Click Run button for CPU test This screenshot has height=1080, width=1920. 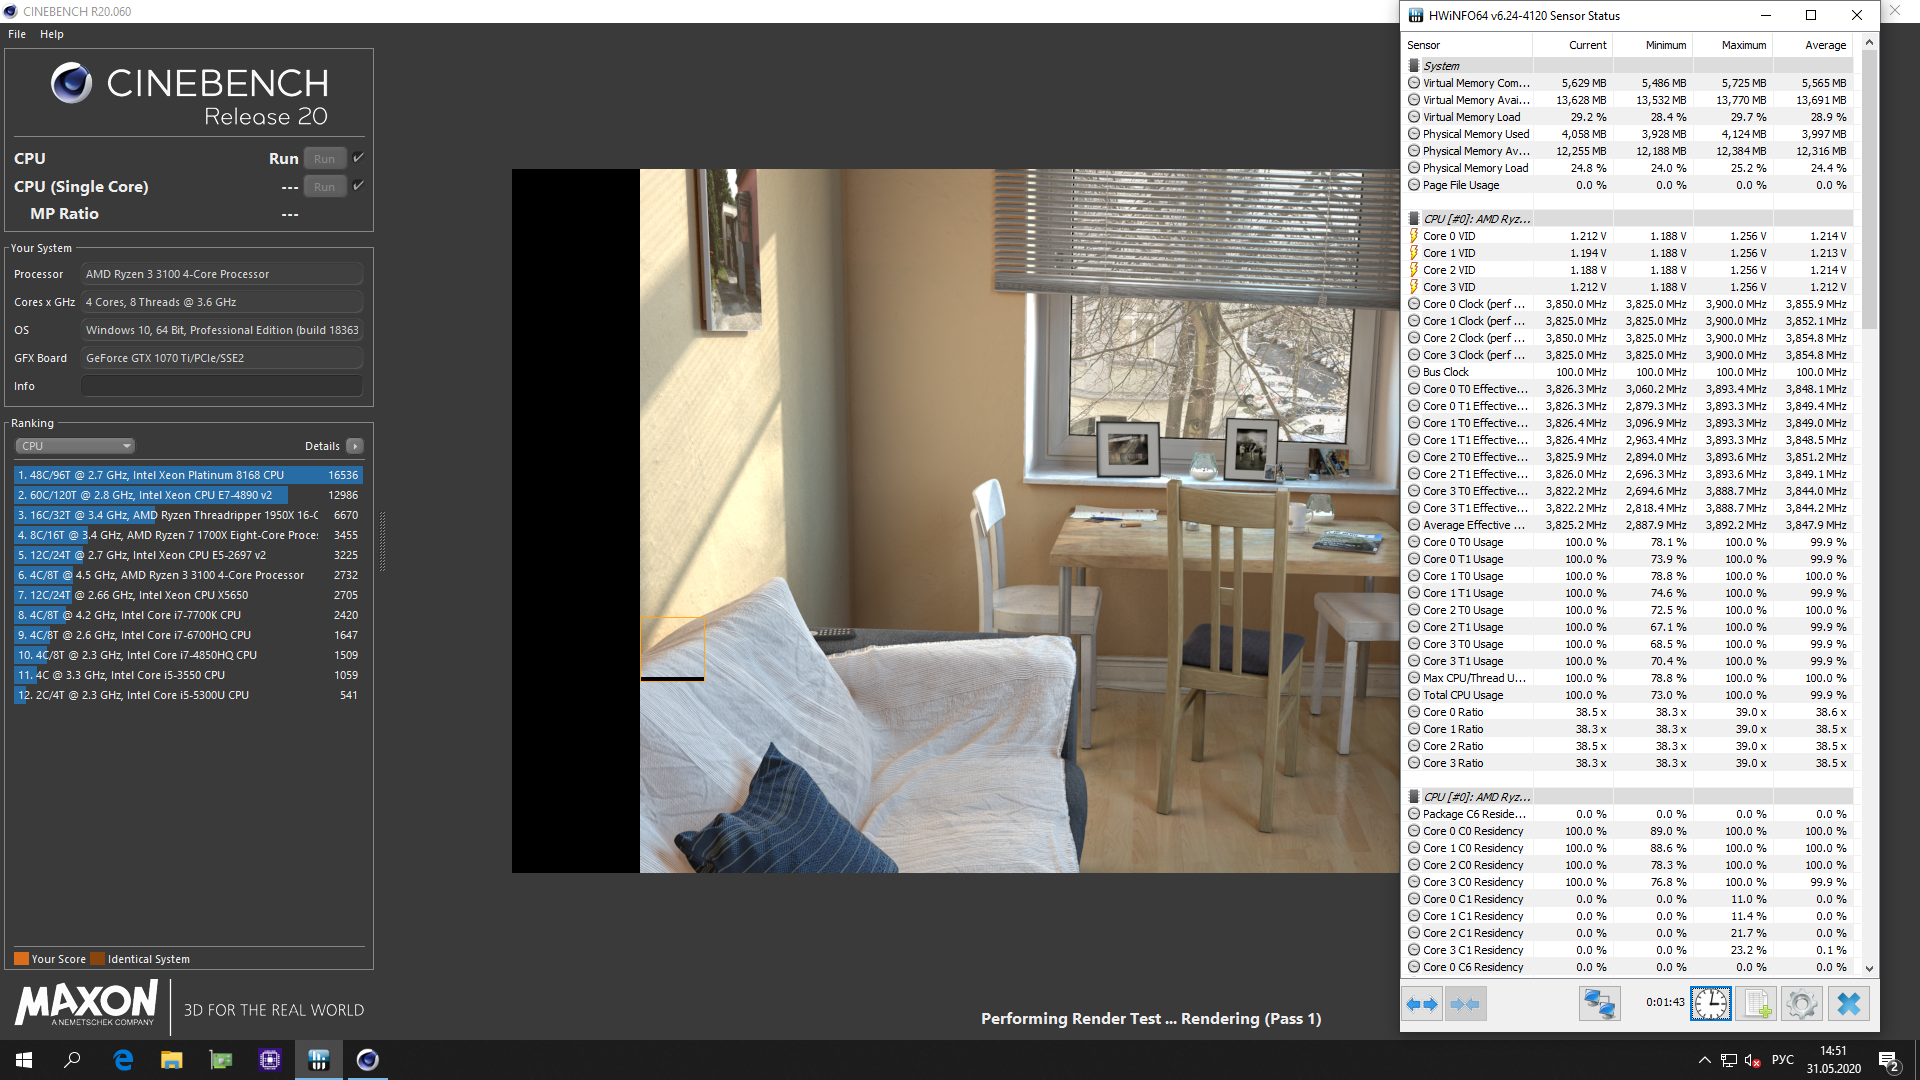coord(324,159)
